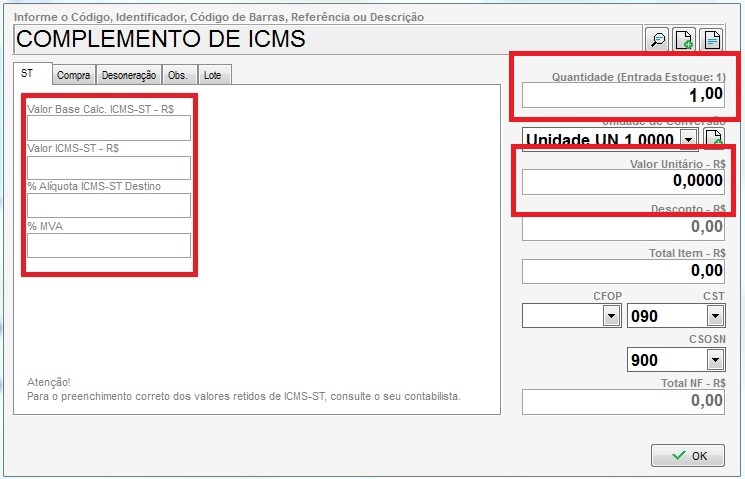This screenshot has height=479, width=745.
Task: Switch to the Compra tab
Action: [x=74, y=75]
